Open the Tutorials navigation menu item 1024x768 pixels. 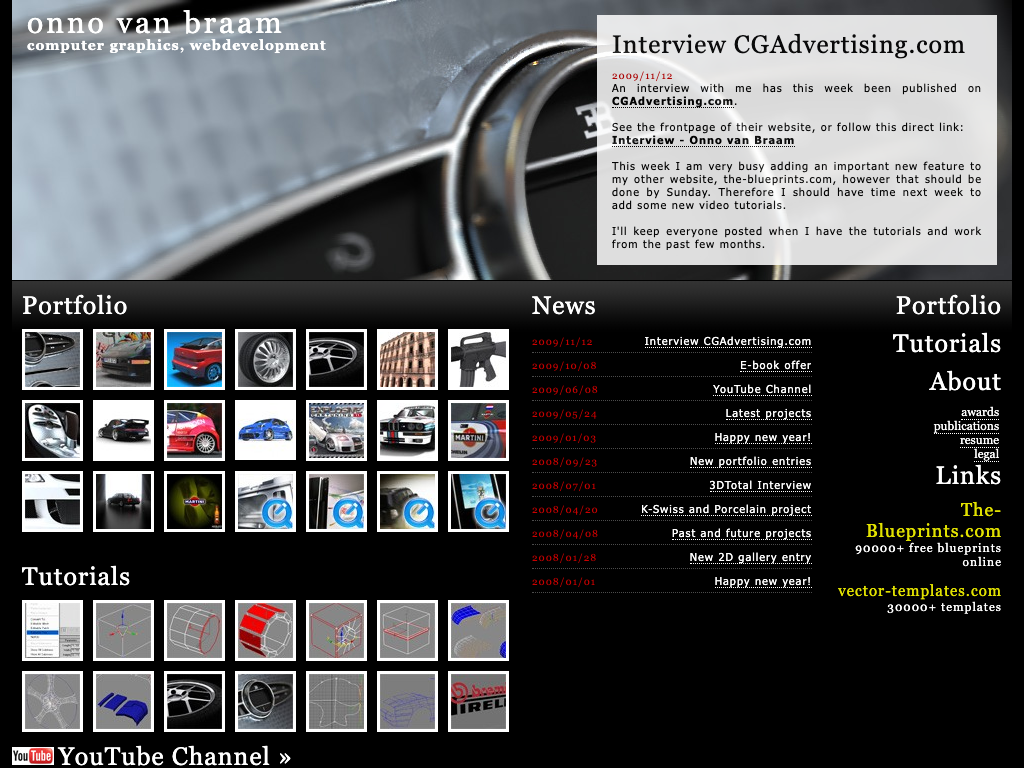coord(946,343)
